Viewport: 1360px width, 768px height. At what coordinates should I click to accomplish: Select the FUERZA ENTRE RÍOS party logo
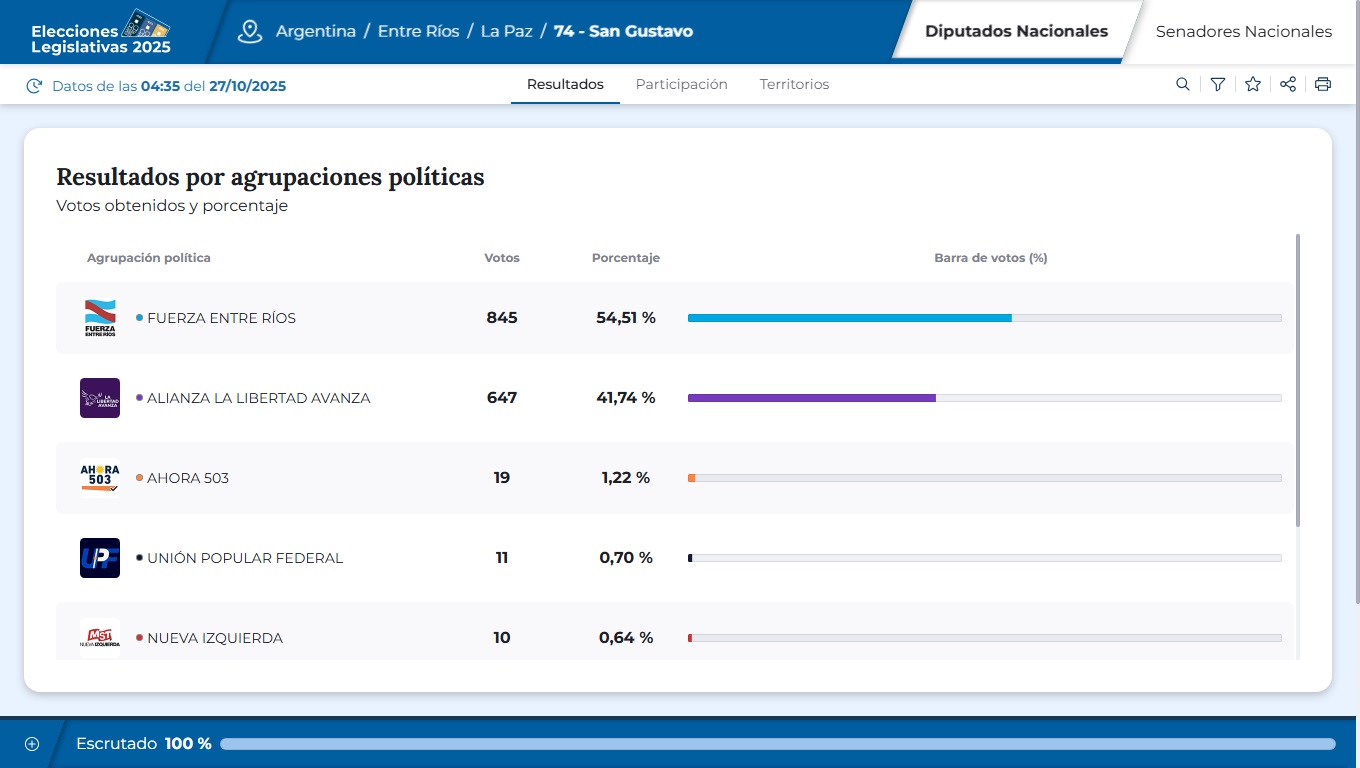[x=99, y=317]
